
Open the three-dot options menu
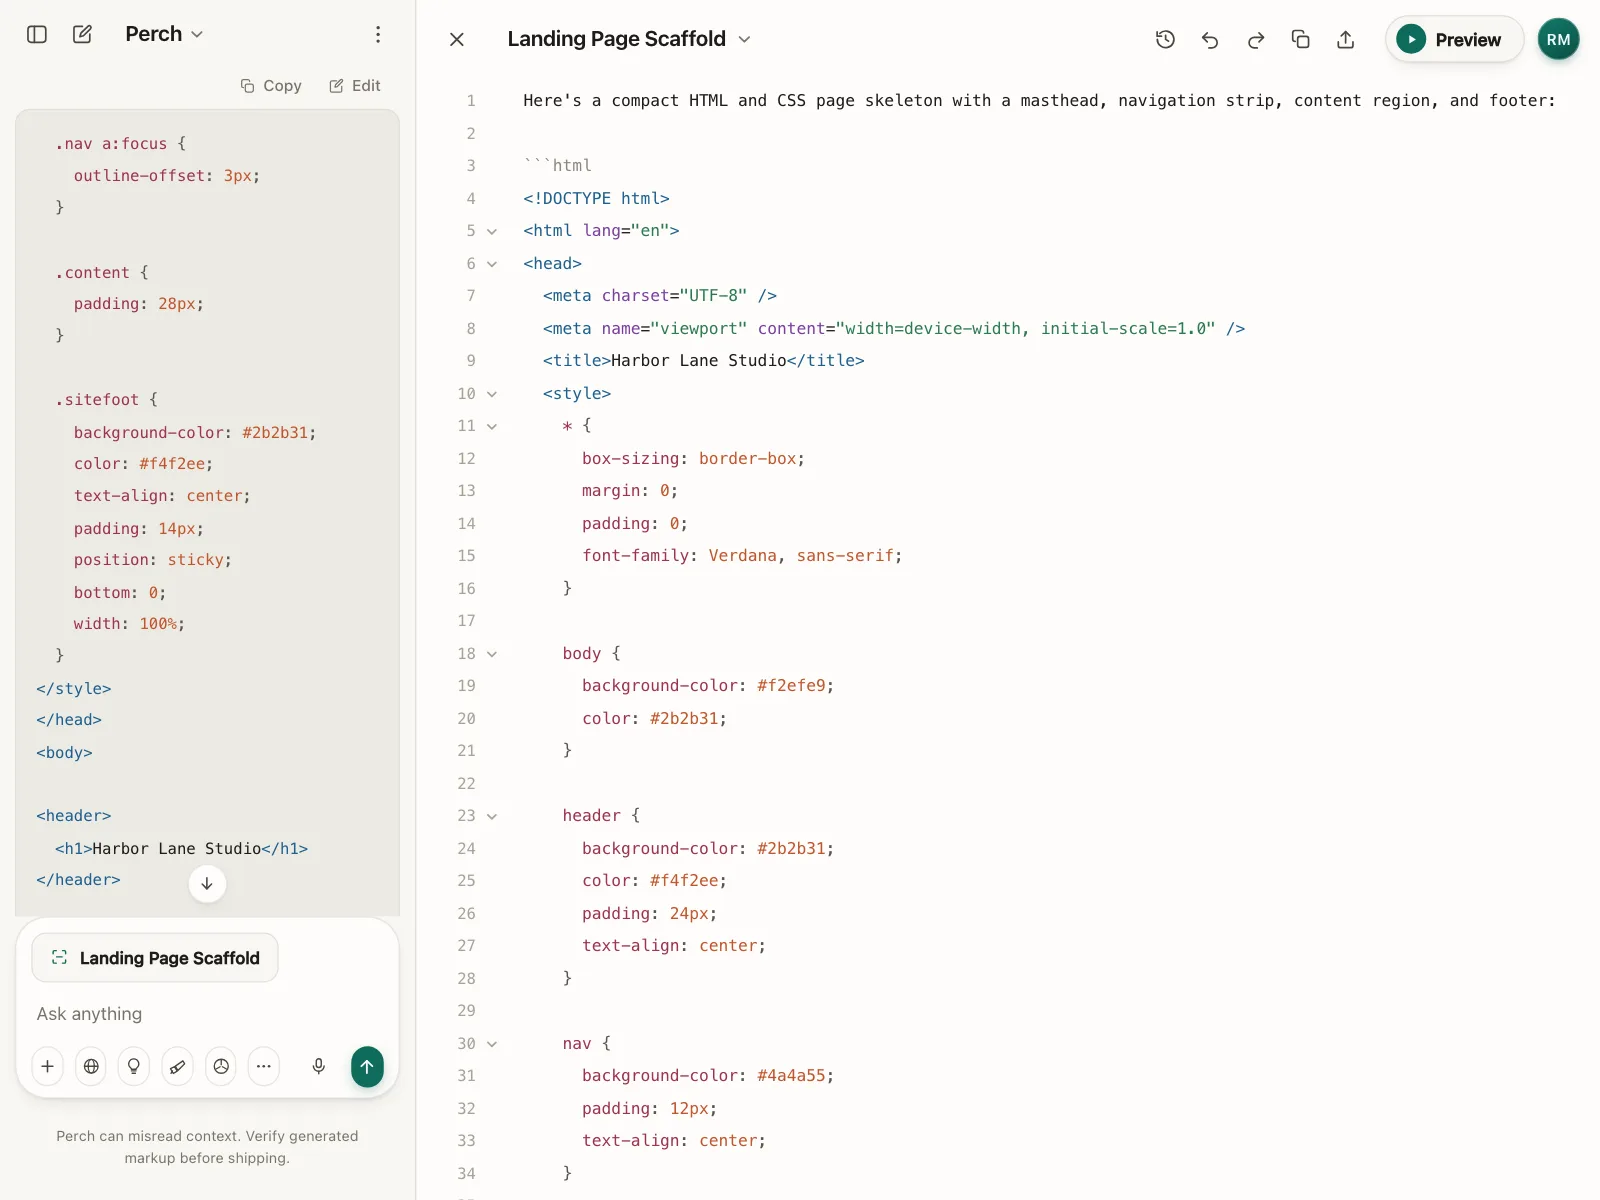(x=378, y=34)
